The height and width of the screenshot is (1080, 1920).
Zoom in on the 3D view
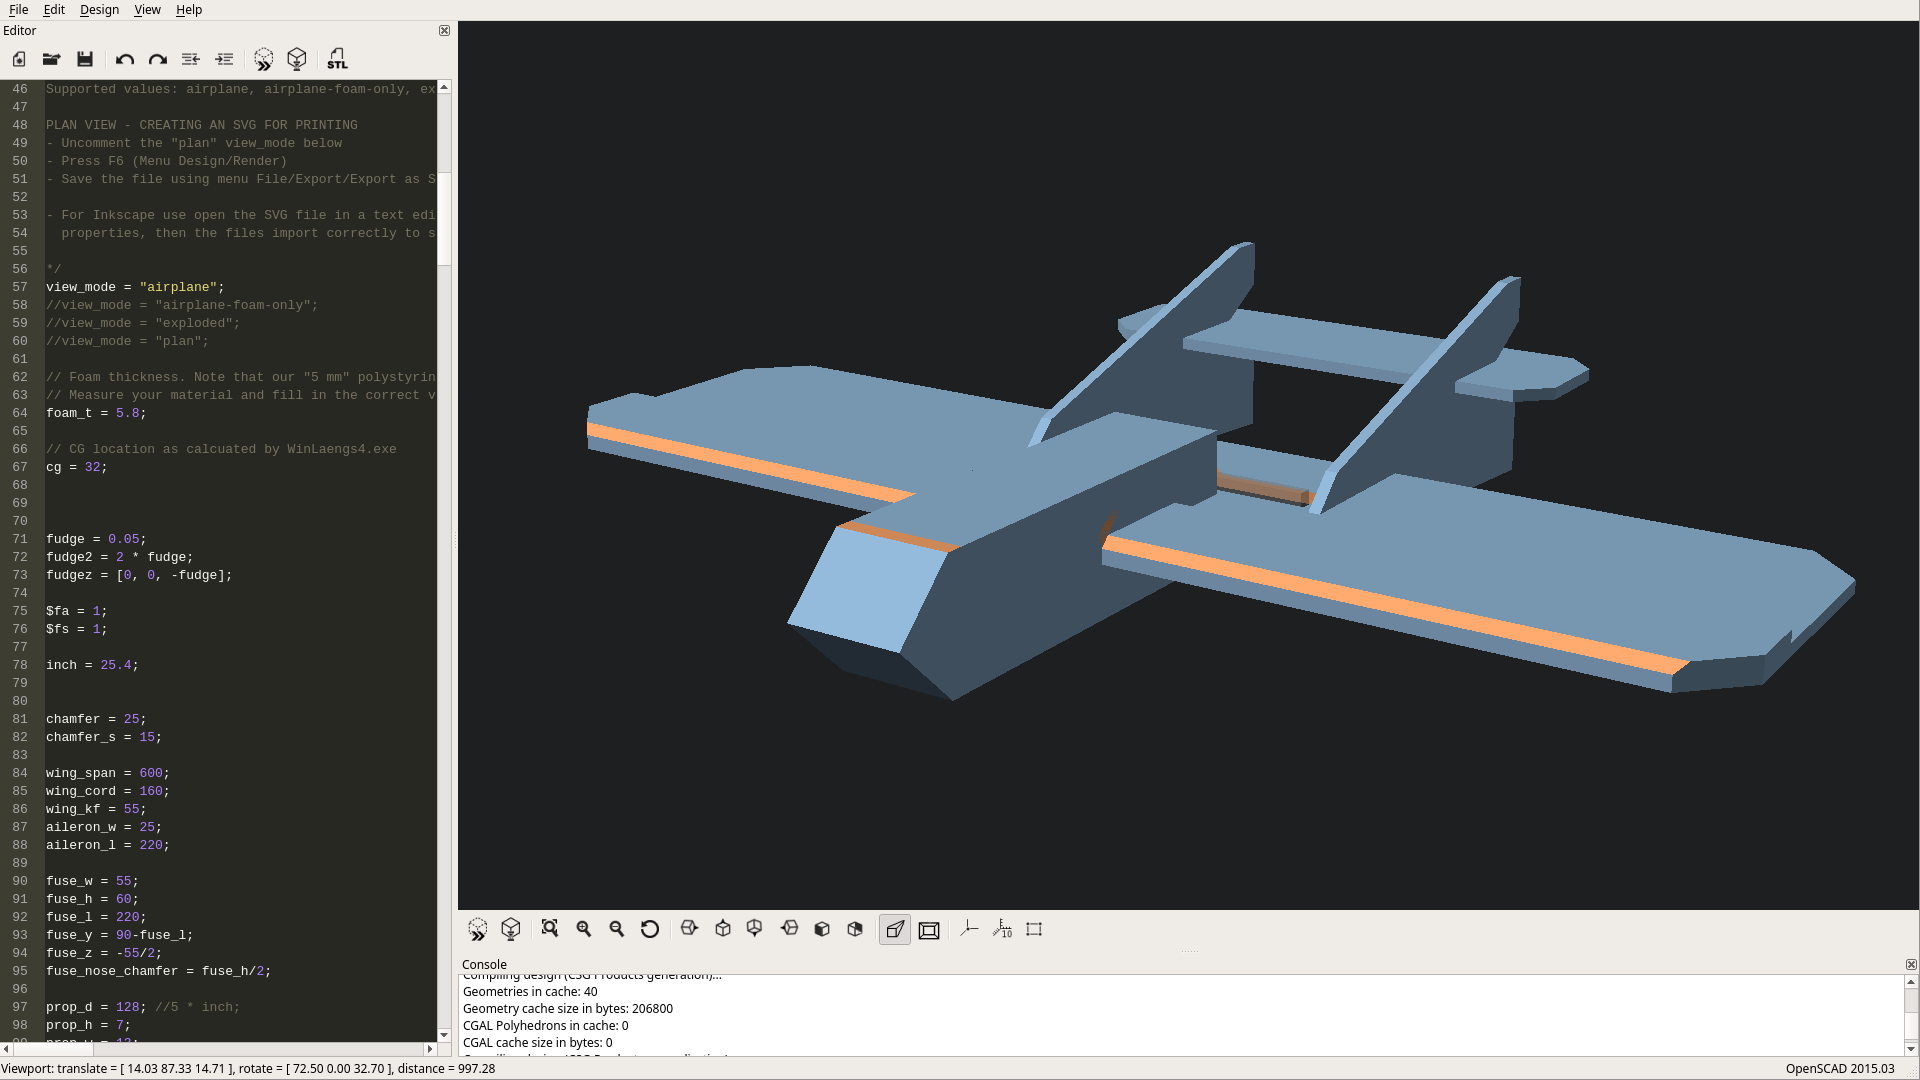click(x=584, y=929)
